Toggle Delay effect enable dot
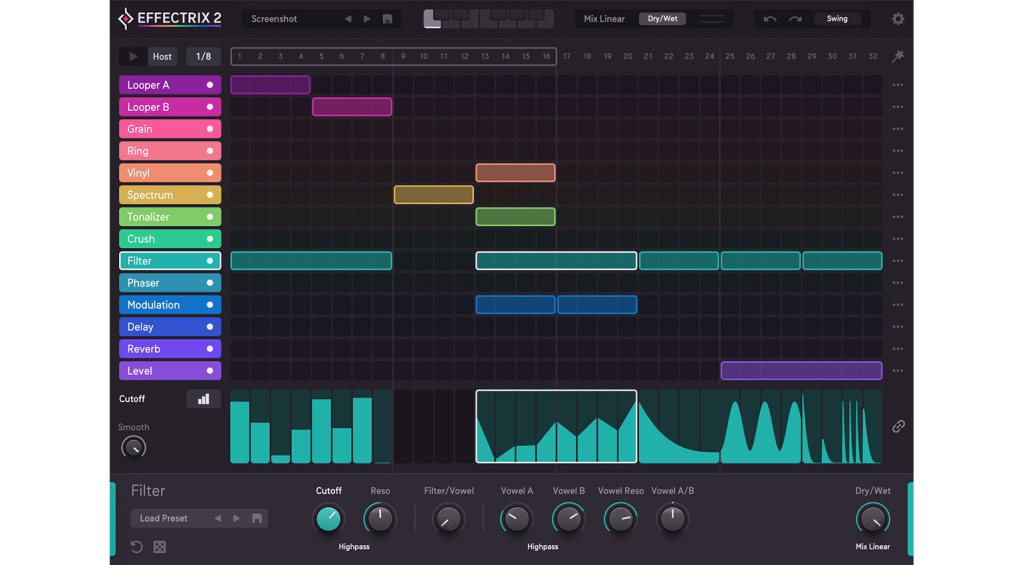The width and height of the screenshot is (1024, 565). click(x=210, y=327)
